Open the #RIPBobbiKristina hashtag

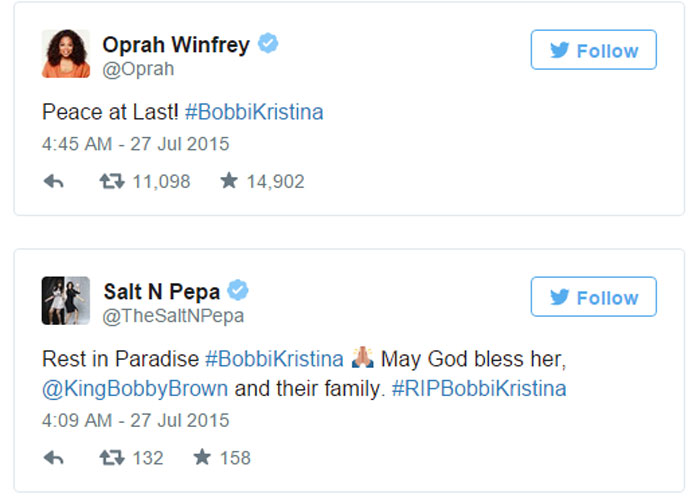click(x=478, y=389)
